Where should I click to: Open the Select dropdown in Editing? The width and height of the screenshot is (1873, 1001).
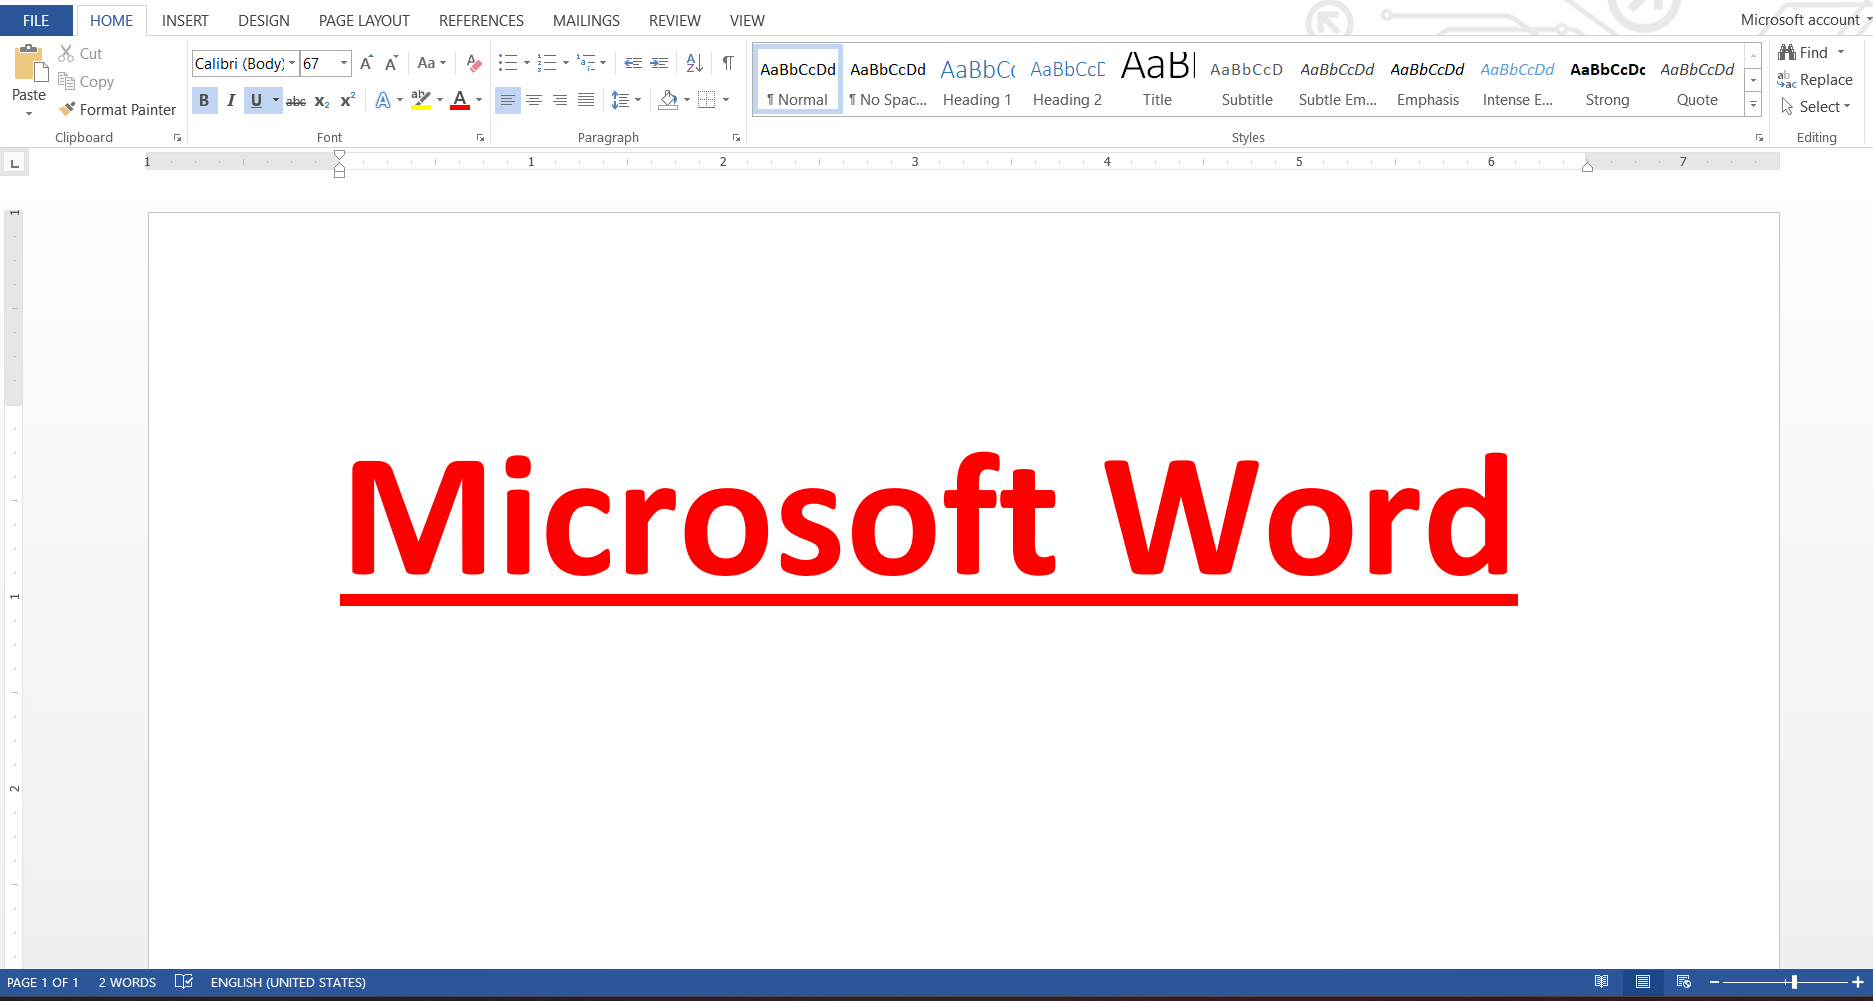[x=1816, y=106]
